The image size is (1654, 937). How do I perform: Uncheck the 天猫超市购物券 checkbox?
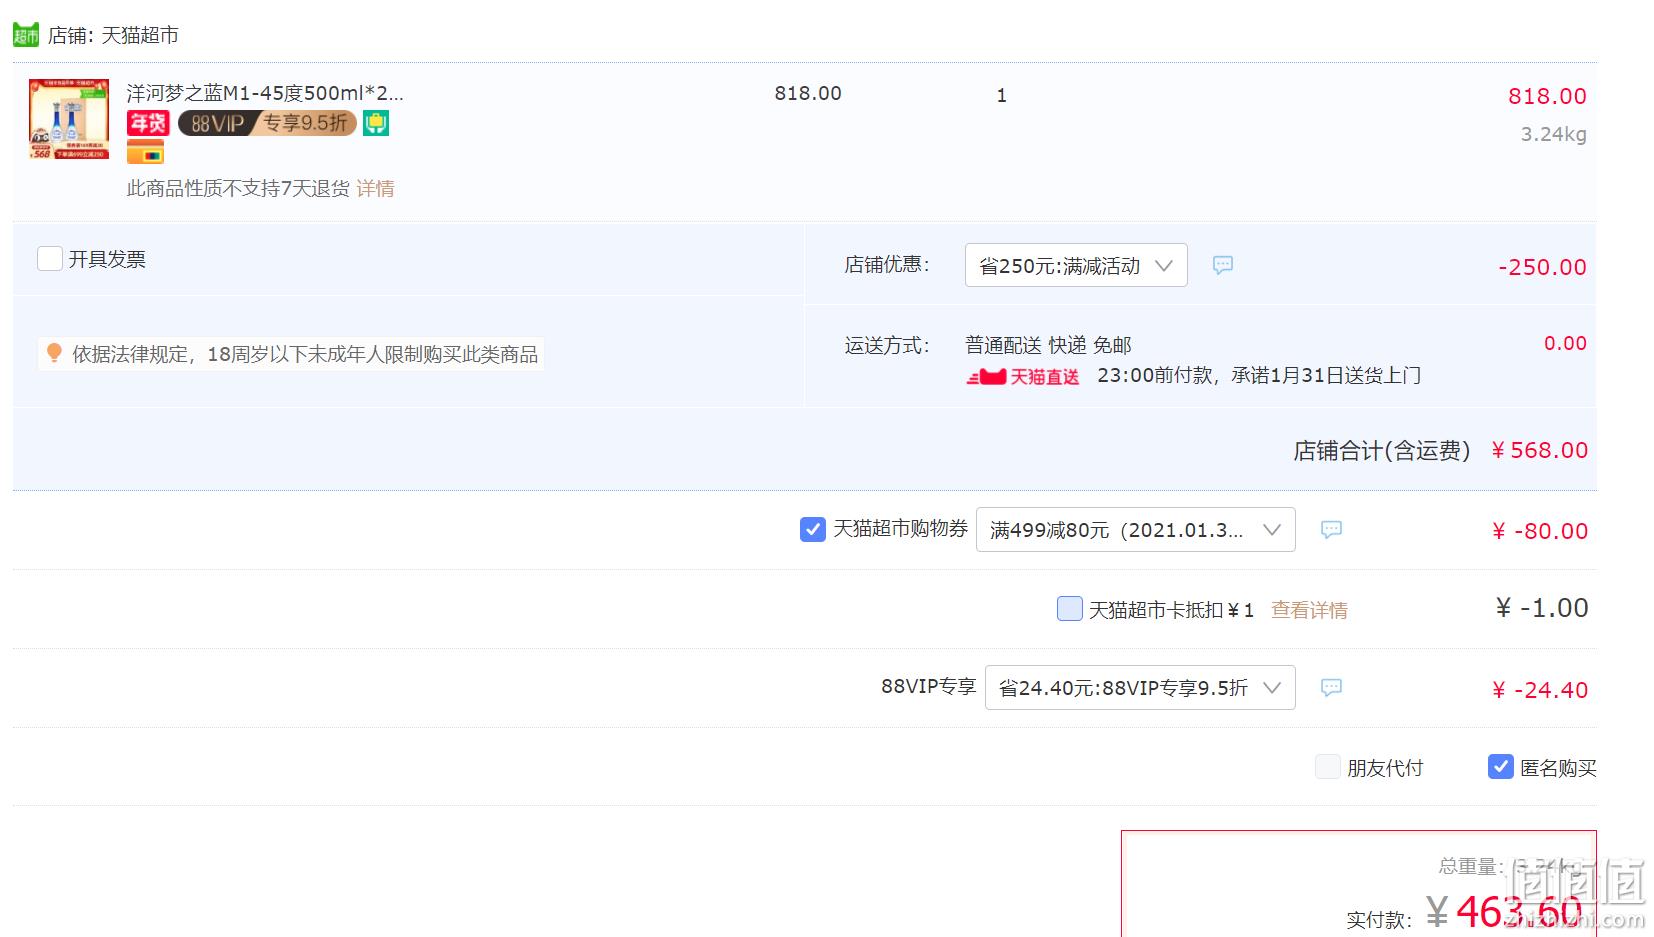click(813, 529)
